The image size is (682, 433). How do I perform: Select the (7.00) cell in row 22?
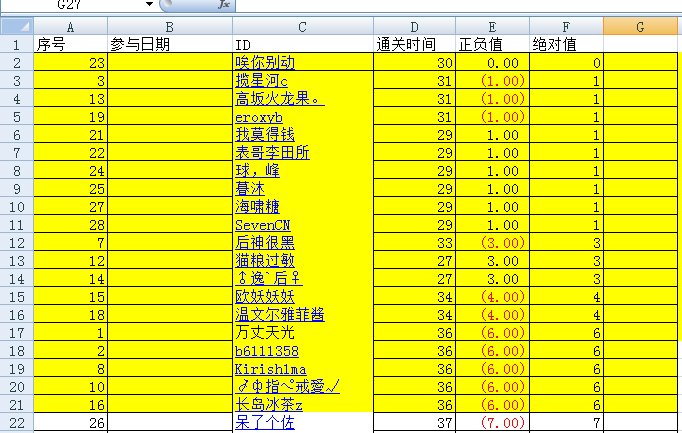[492, 423]
